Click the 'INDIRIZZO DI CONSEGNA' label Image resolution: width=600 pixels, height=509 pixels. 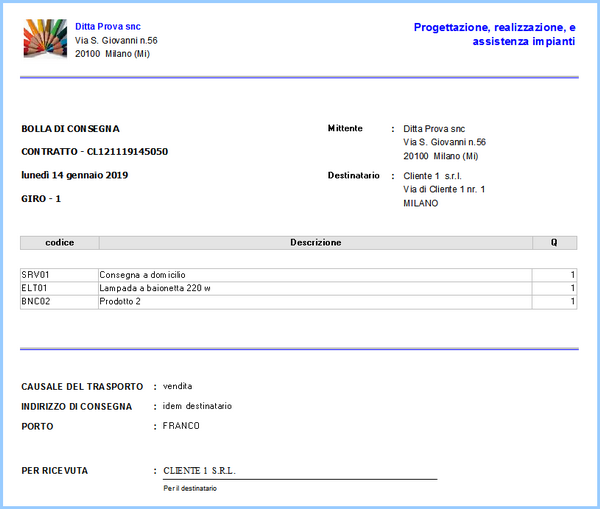click(x=77, y=407)
